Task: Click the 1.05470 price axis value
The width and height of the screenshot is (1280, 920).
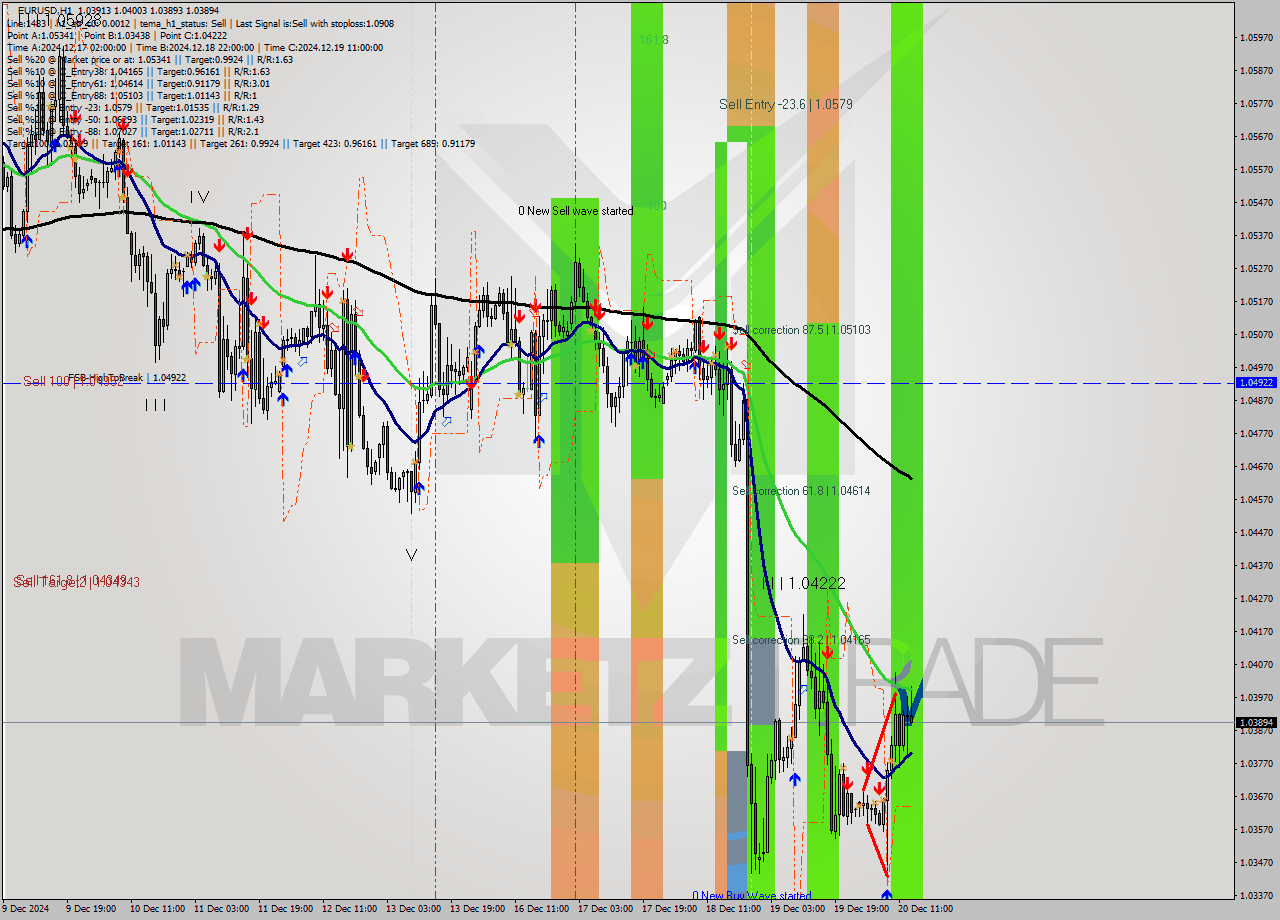Action: [1256, 202]
